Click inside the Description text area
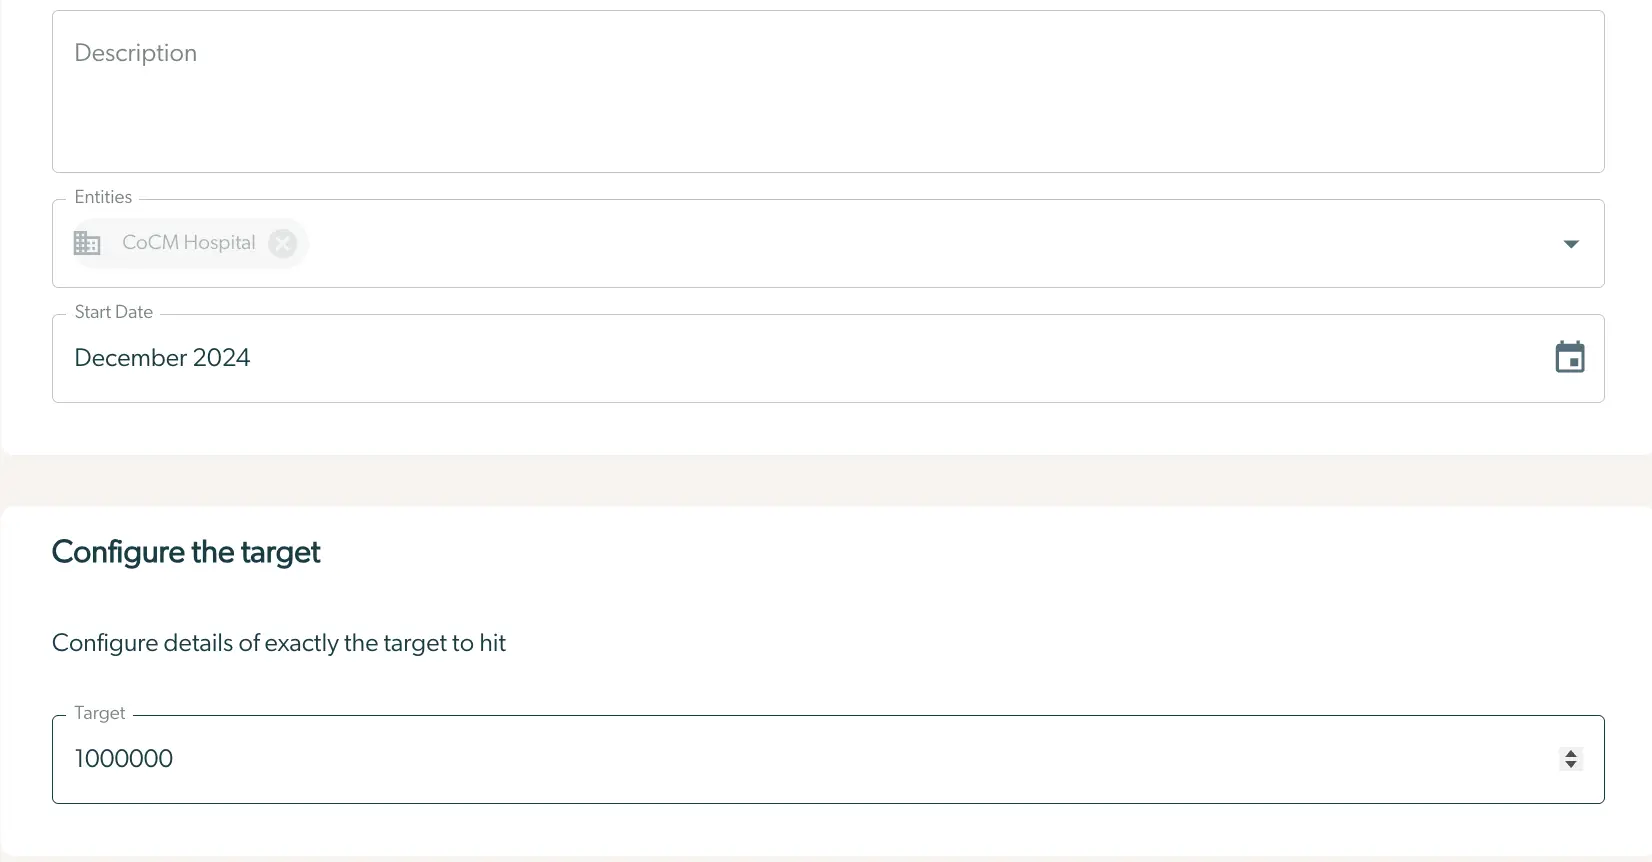Image resolution: width=1652 pixels, height=862 pixels. (x=700, y=90)
